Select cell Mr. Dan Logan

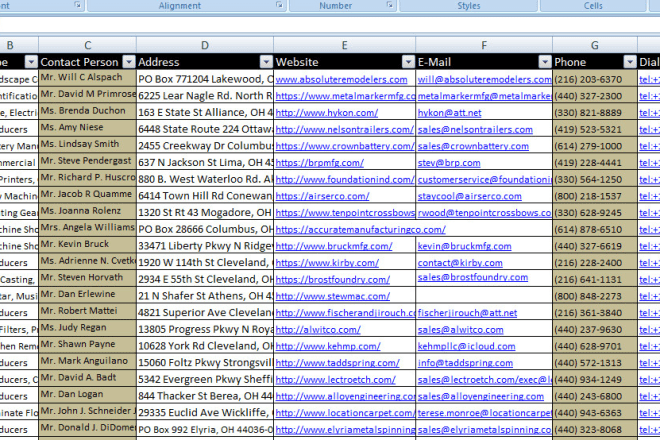[88, 395]
